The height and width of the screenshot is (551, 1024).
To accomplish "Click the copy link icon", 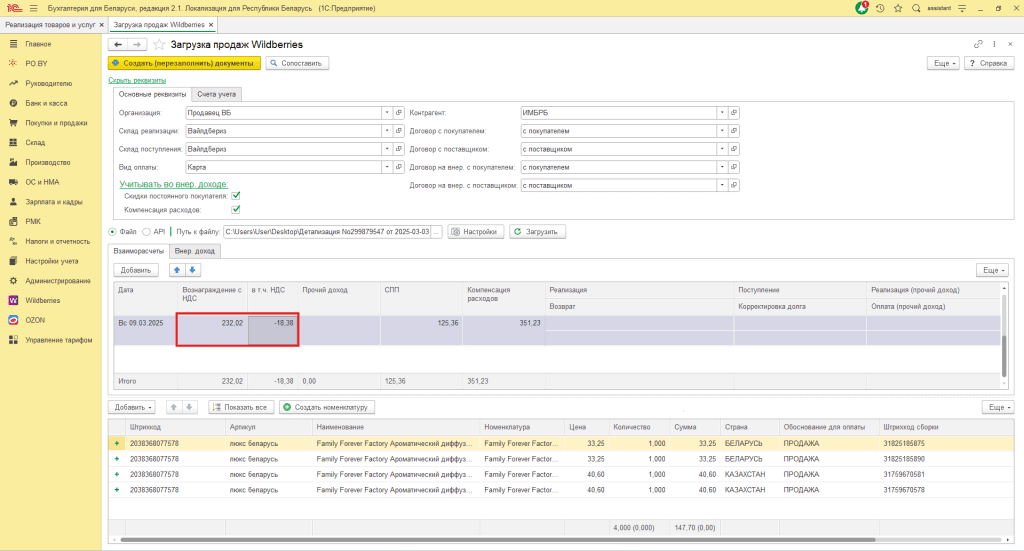I will [x=978, y=45].
